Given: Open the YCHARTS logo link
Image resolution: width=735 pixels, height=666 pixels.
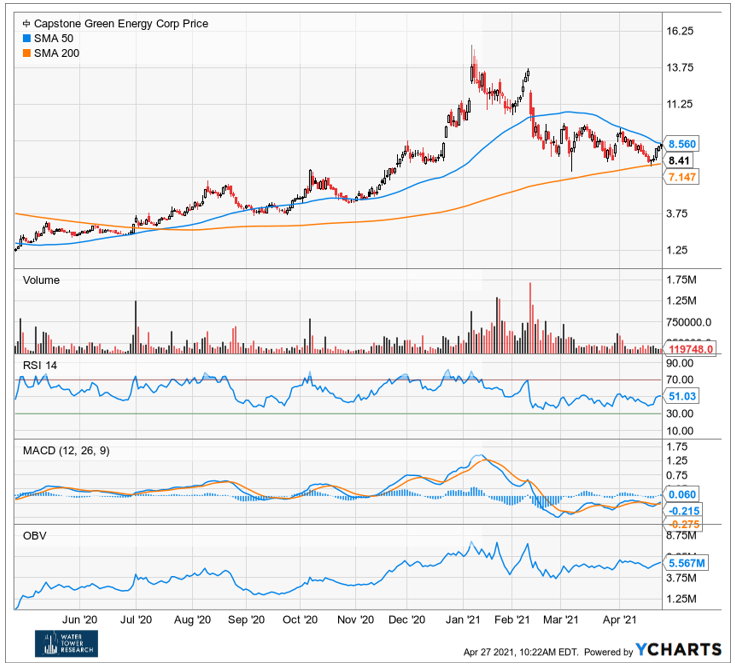Looking at the screenshot, I should tap(678, 650).
